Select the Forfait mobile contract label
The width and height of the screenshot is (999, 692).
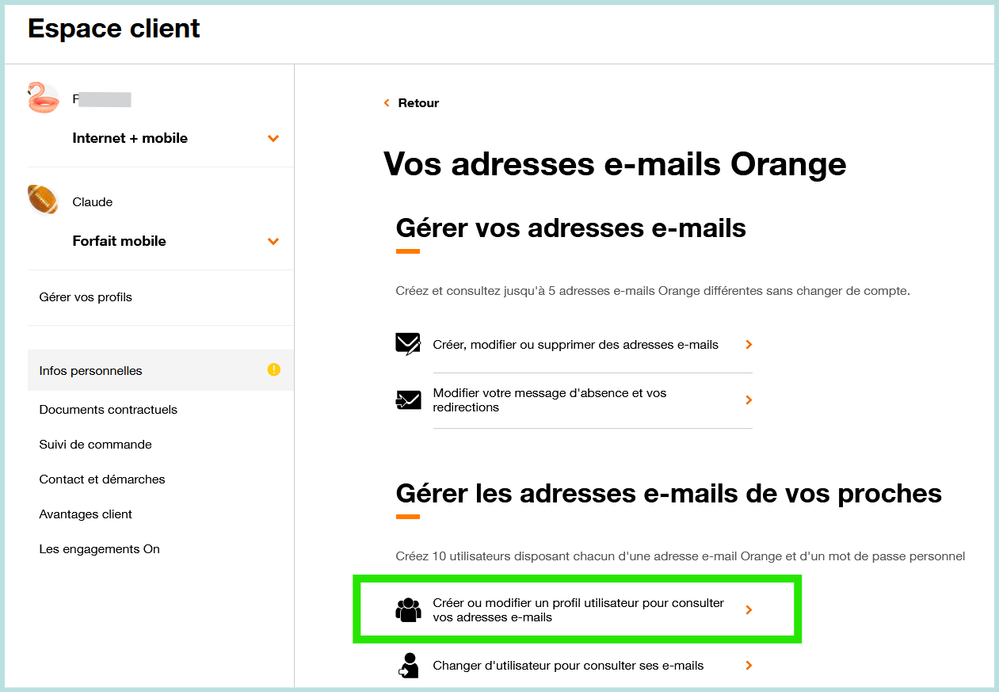point(119,241)
